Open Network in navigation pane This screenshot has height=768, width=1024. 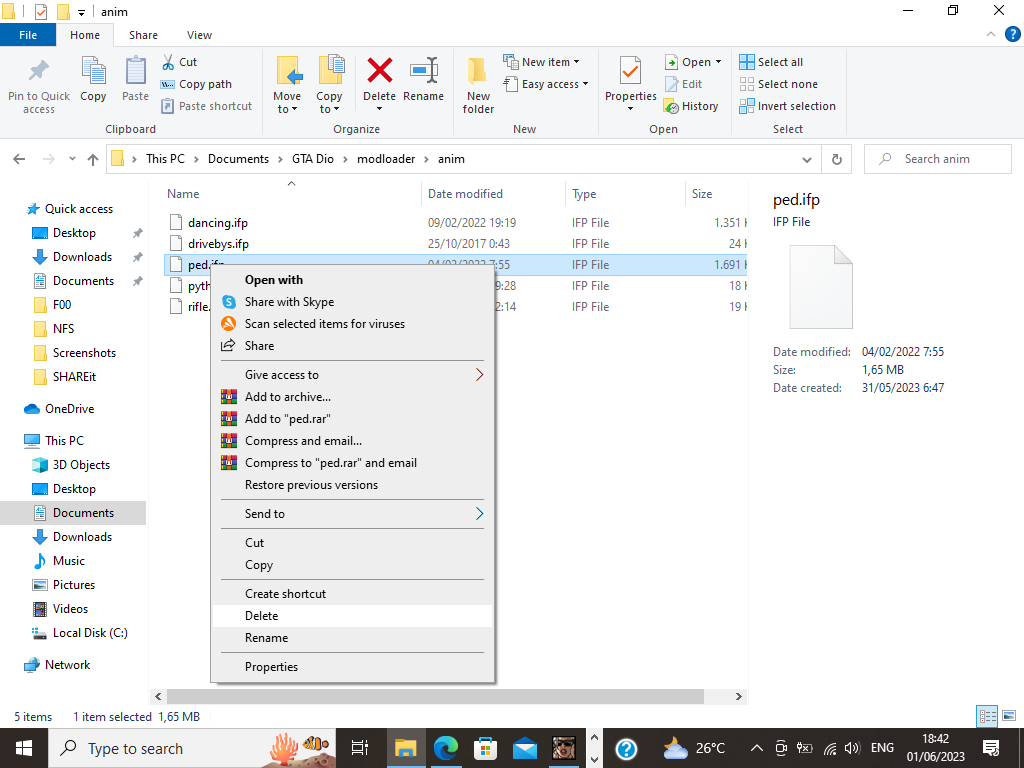(67, 665)
